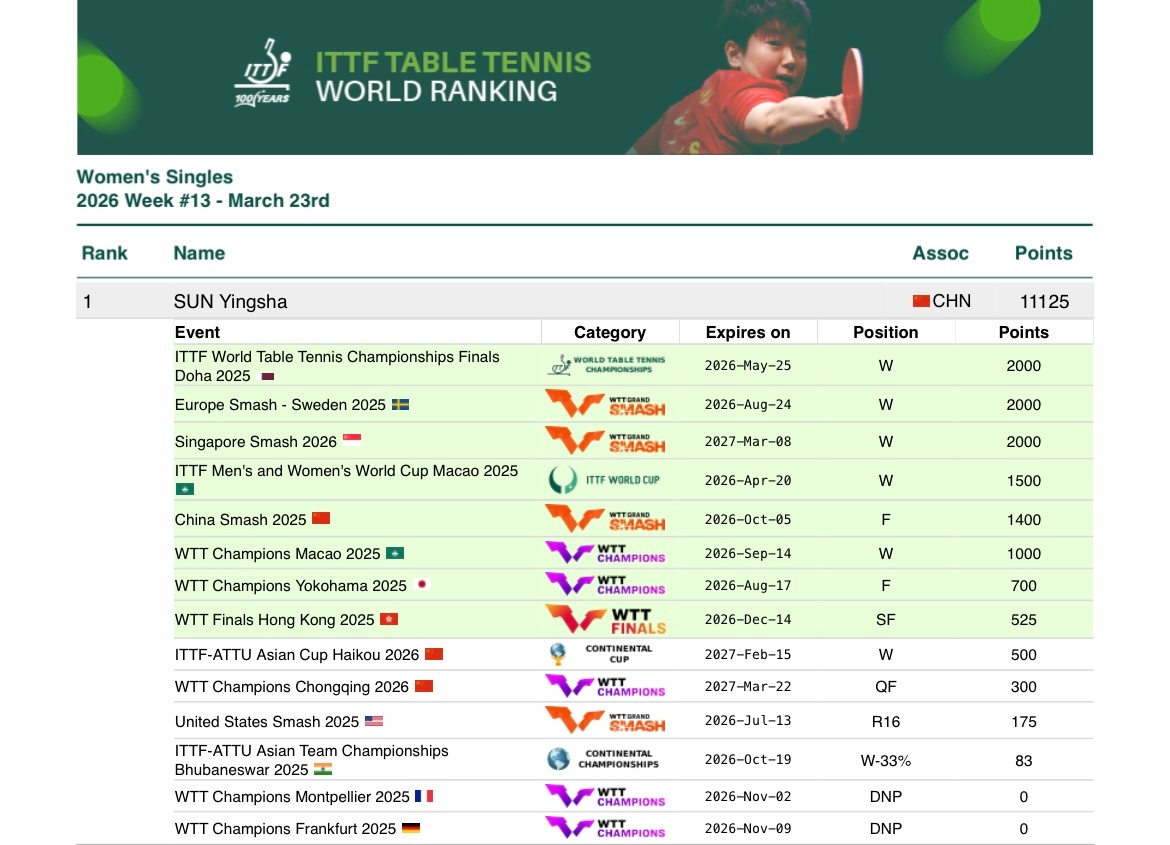The height and width of the screenshot is (845, 1170).
Task: Click the Category sub-table header
Action: [610, 332]
